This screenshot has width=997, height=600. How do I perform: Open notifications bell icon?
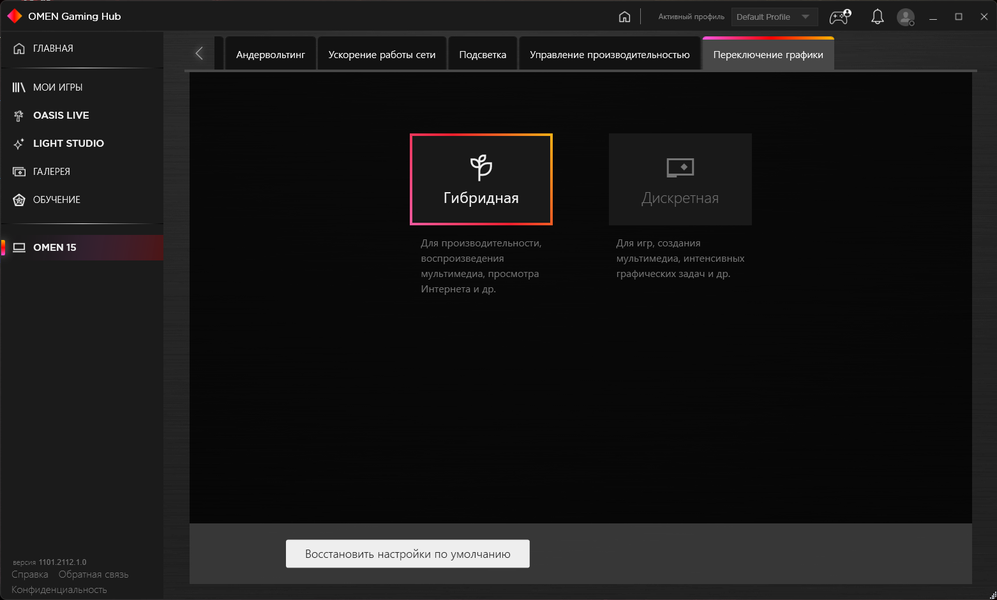877,17
